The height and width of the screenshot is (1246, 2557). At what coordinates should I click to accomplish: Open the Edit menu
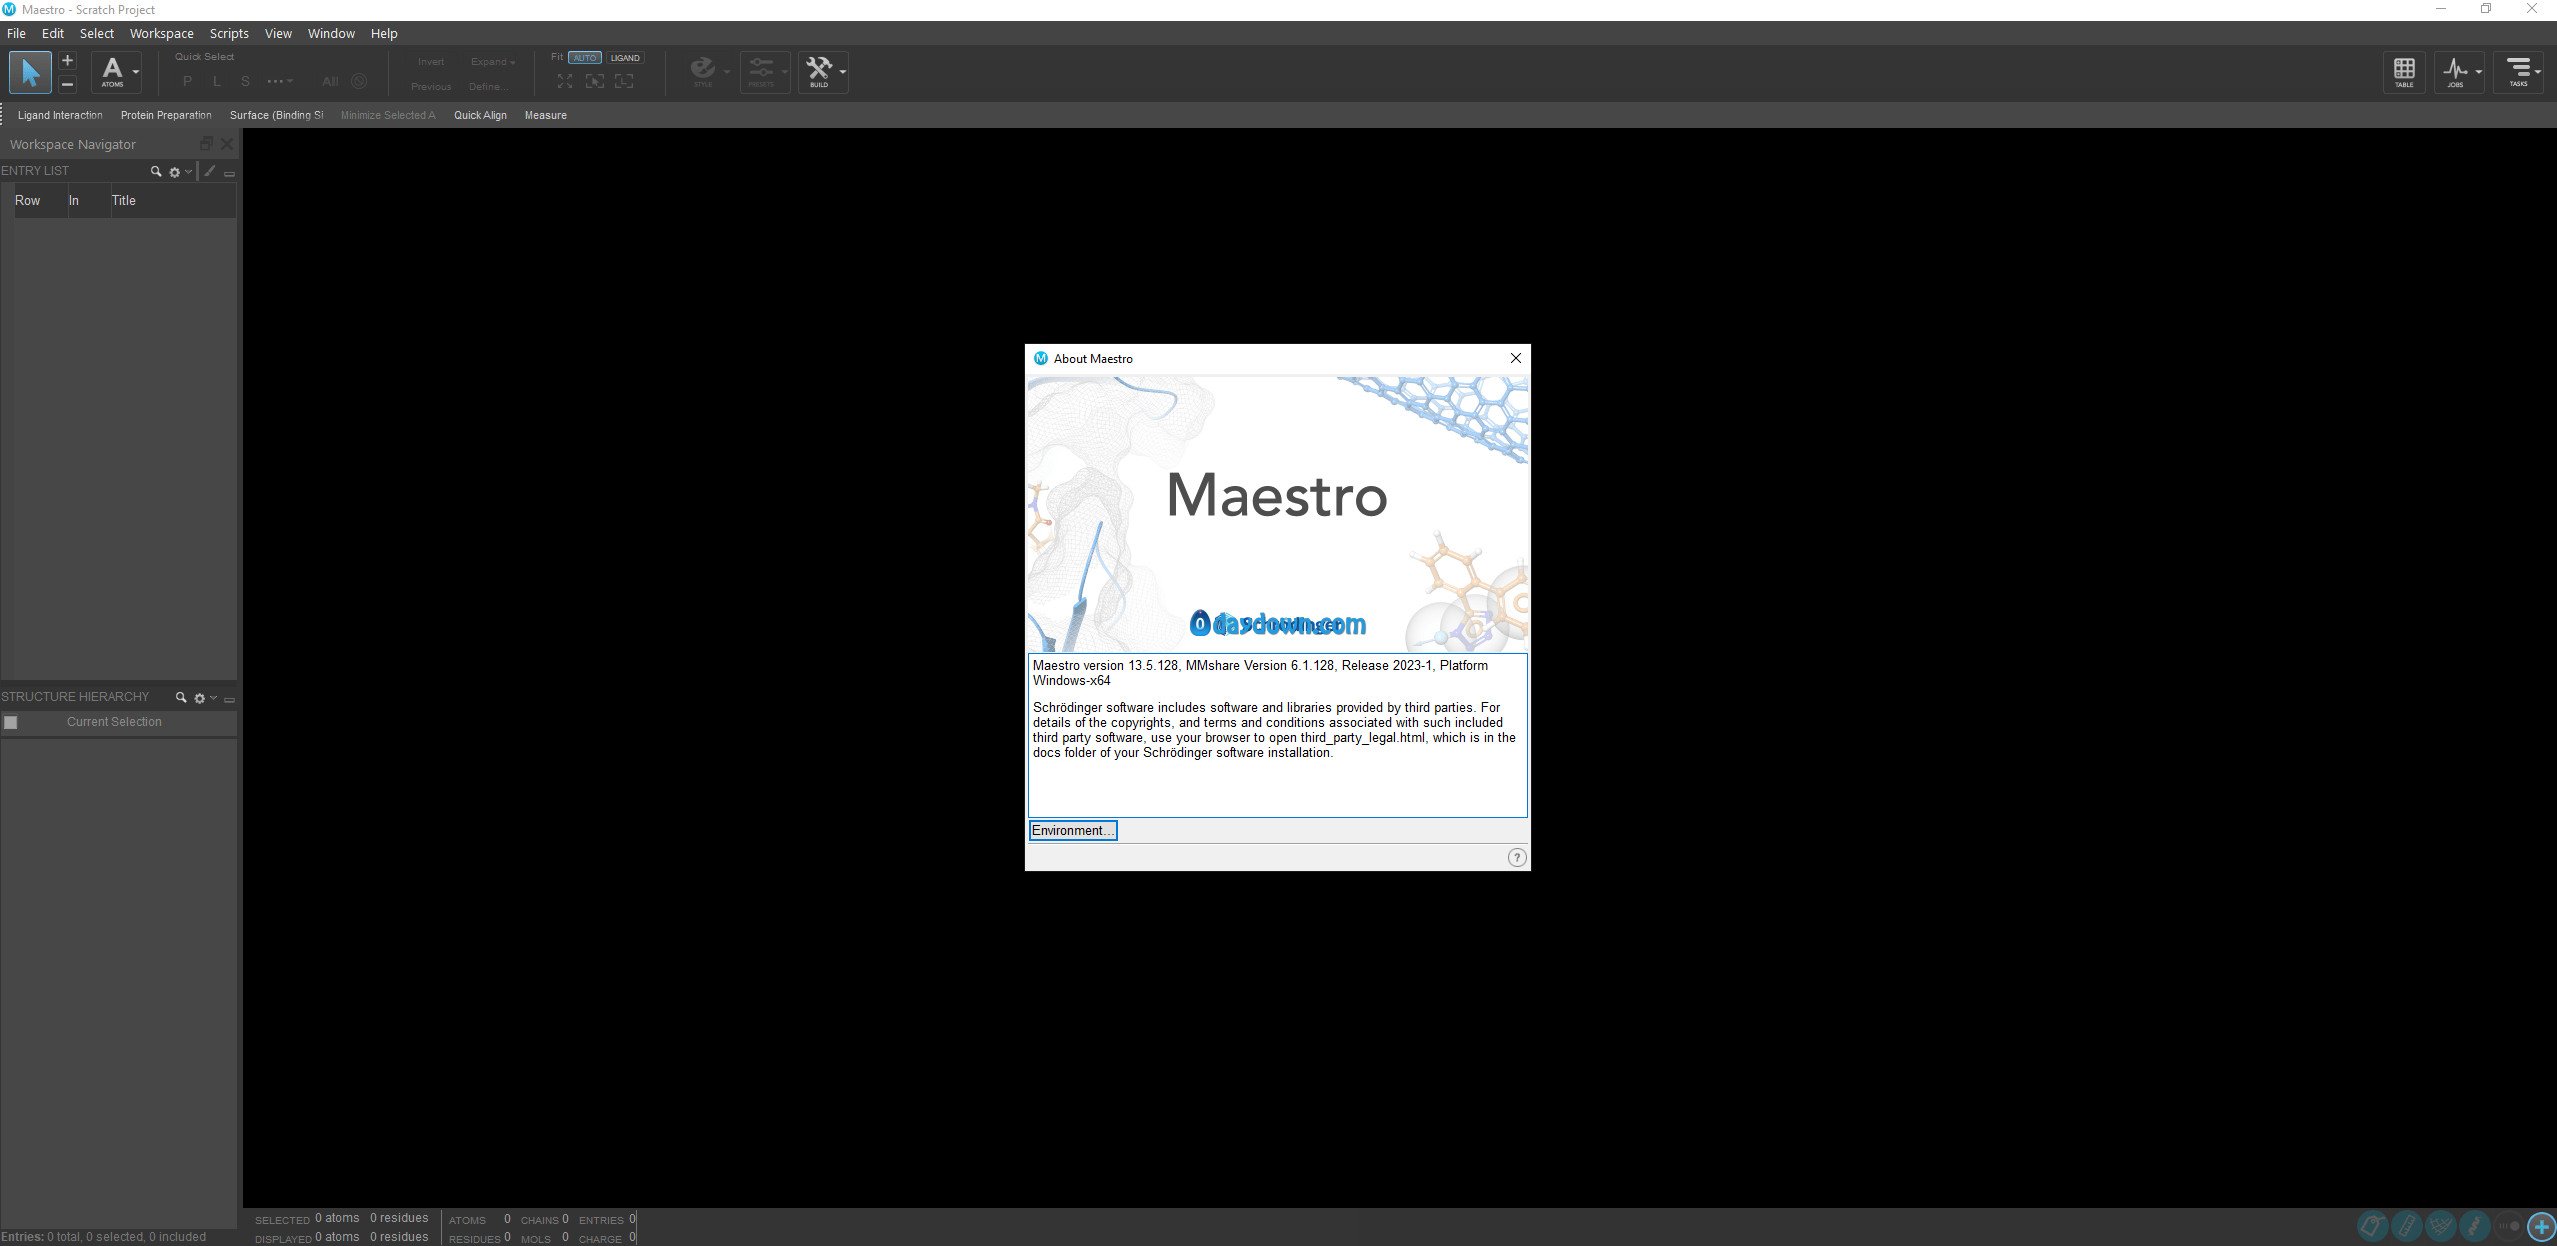click(53, 33)
